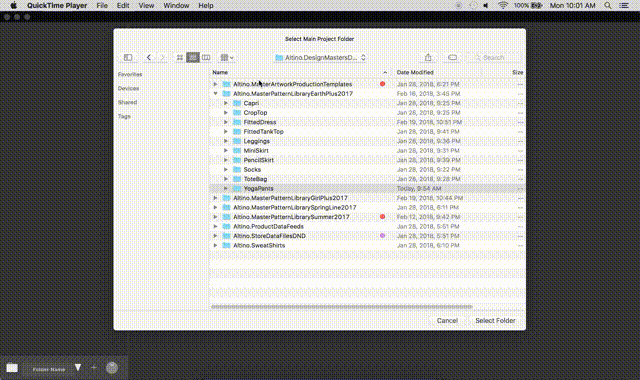640x380 pixels.
Task: Collapse Altino.MasterPatternLibraryEarthPlus2017 folder
Action: pos(215,93)
